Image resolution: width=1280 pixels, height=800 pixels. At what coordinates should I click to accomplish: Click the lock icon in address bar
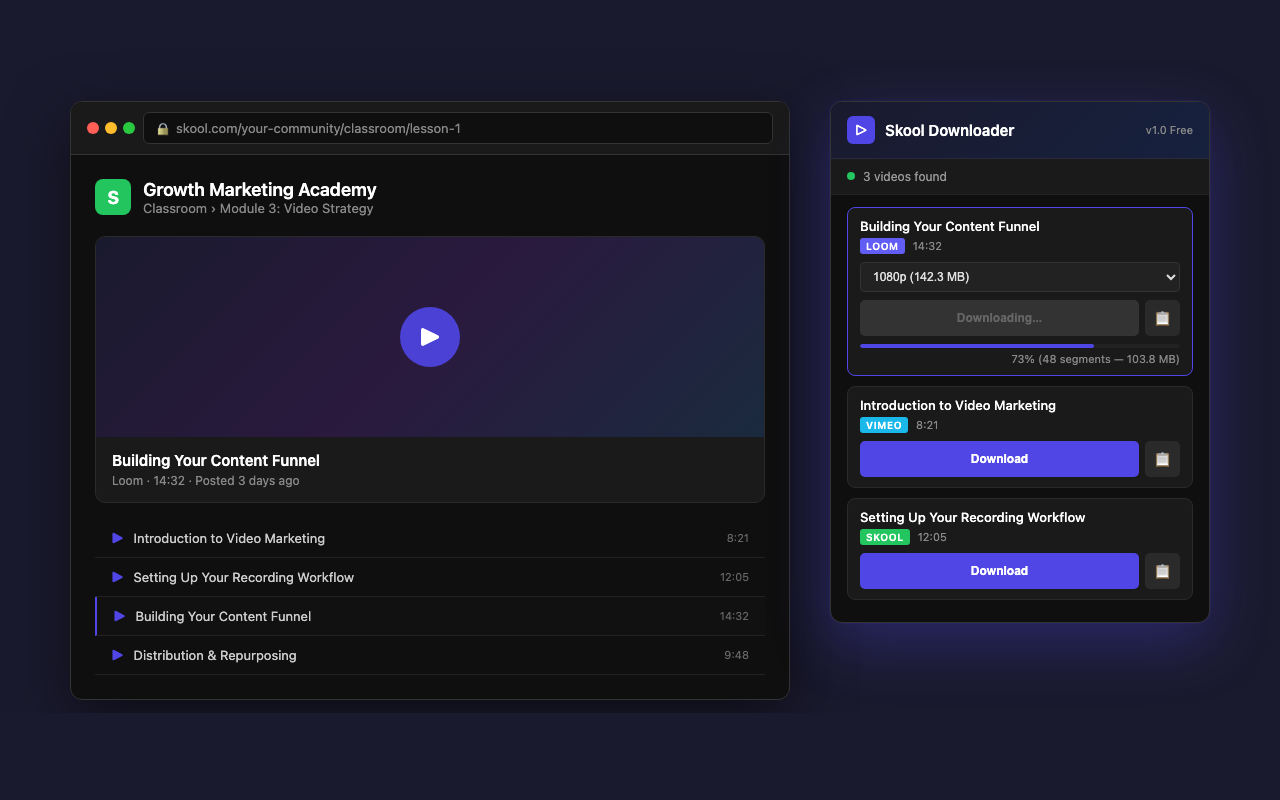[163, 129]
